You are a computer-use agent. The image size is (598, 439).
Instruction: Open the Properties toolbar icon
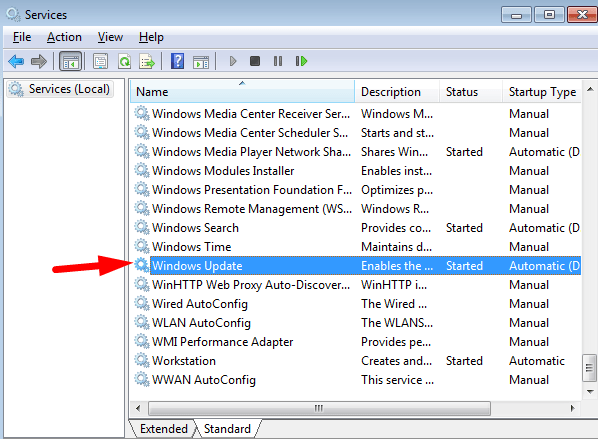(x=100, y=61)
